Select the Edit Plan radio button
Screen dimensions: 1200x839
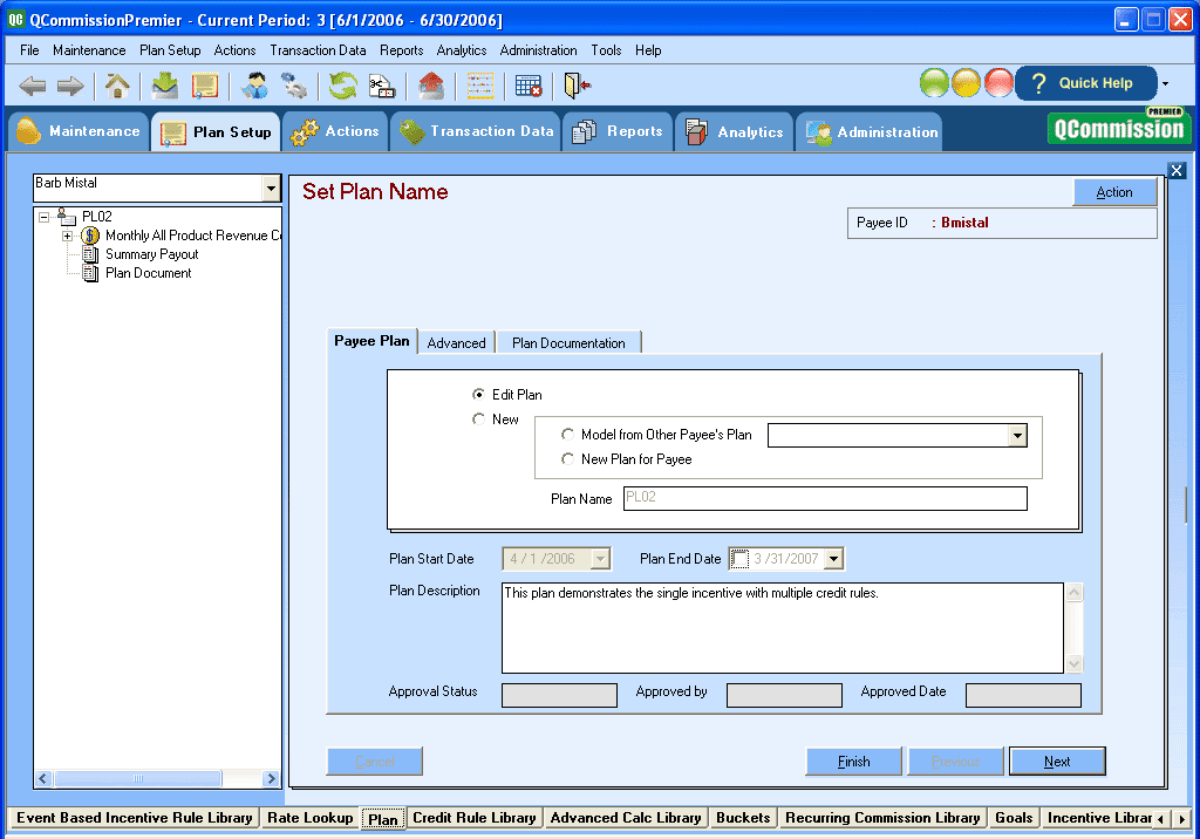click(478, 394)
